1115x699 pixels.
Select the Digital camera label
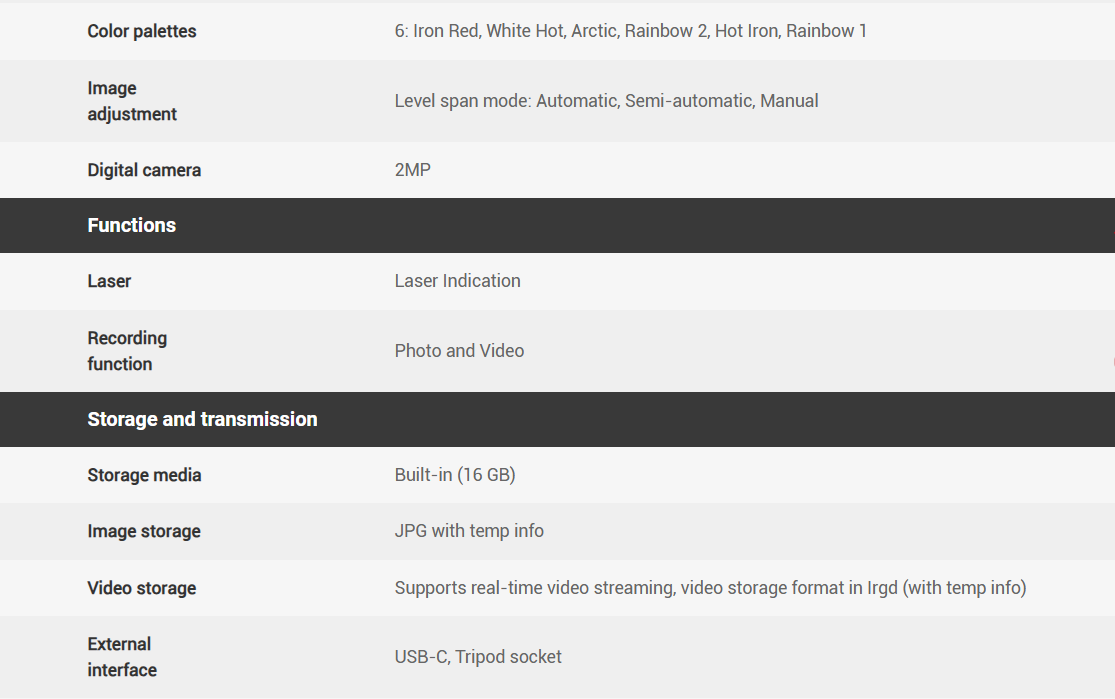point(144,170)
